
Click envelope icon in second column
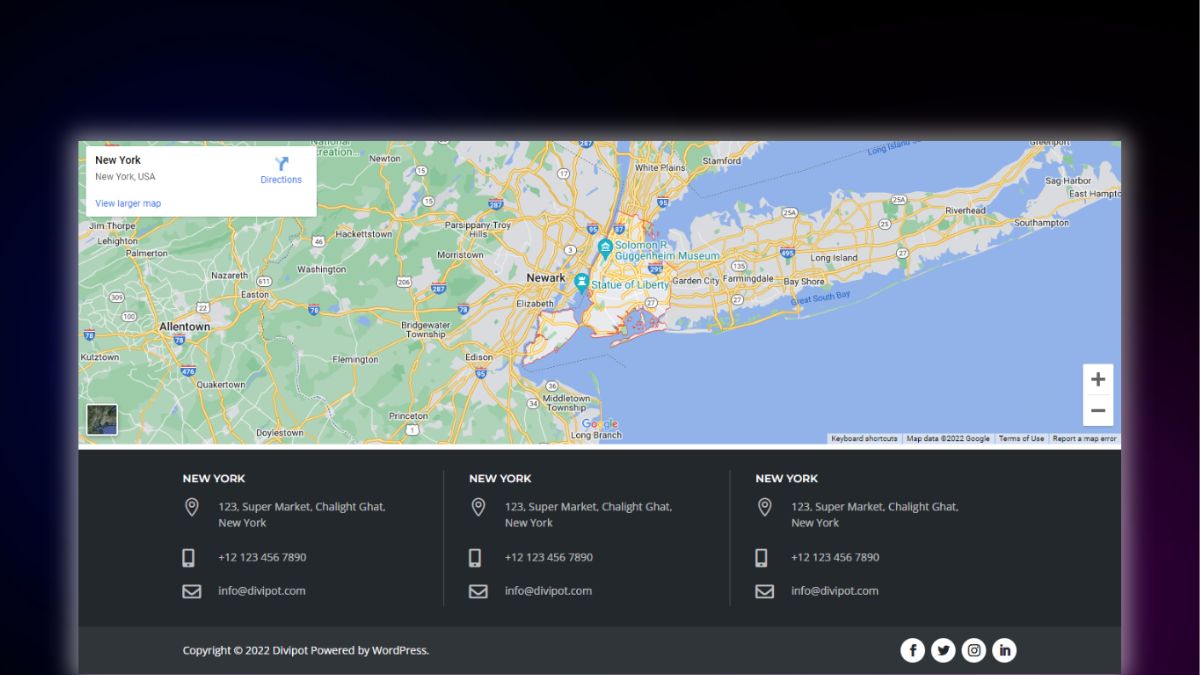478,591
